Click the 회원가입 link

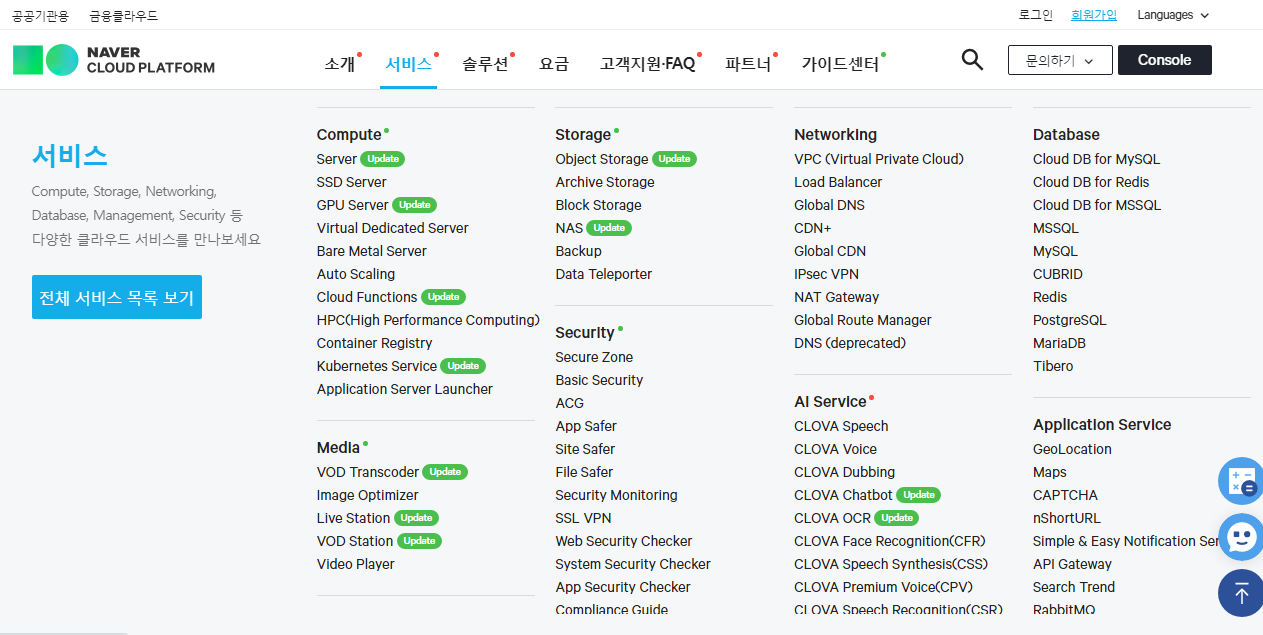[x=1094, y=15]
